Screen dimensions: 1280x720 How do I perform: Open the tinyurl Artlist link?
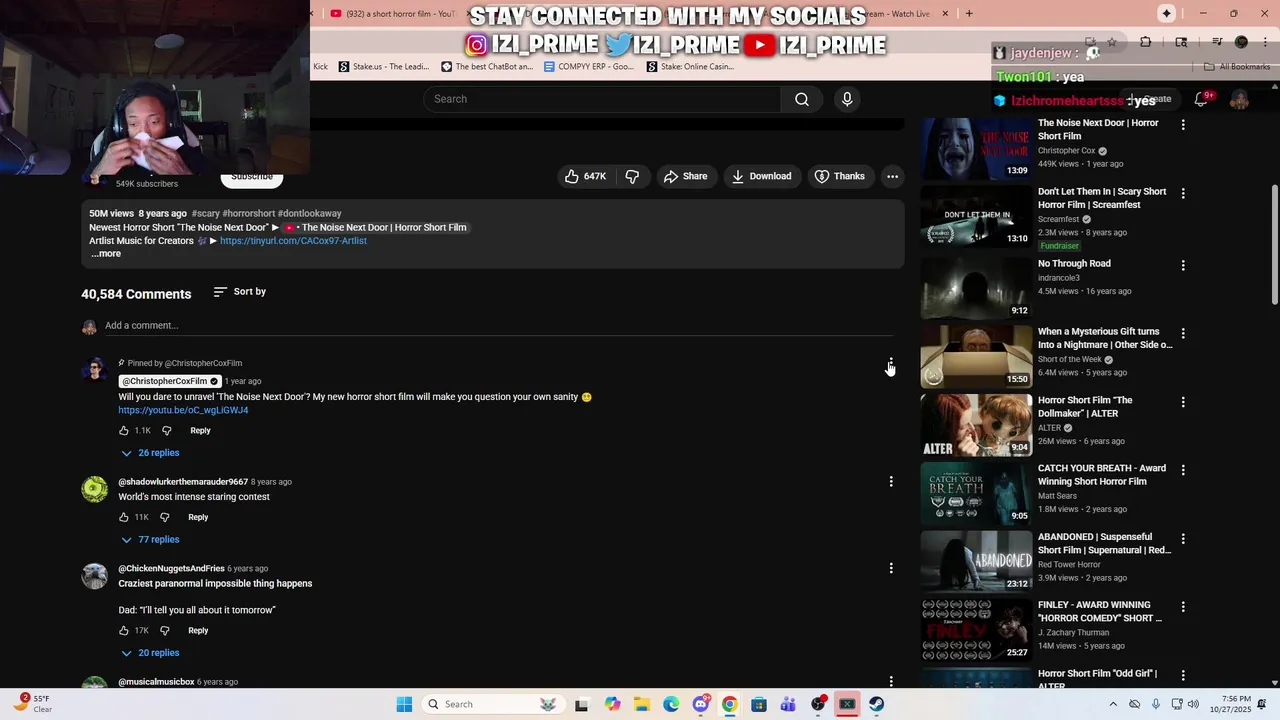coord(293,241)
